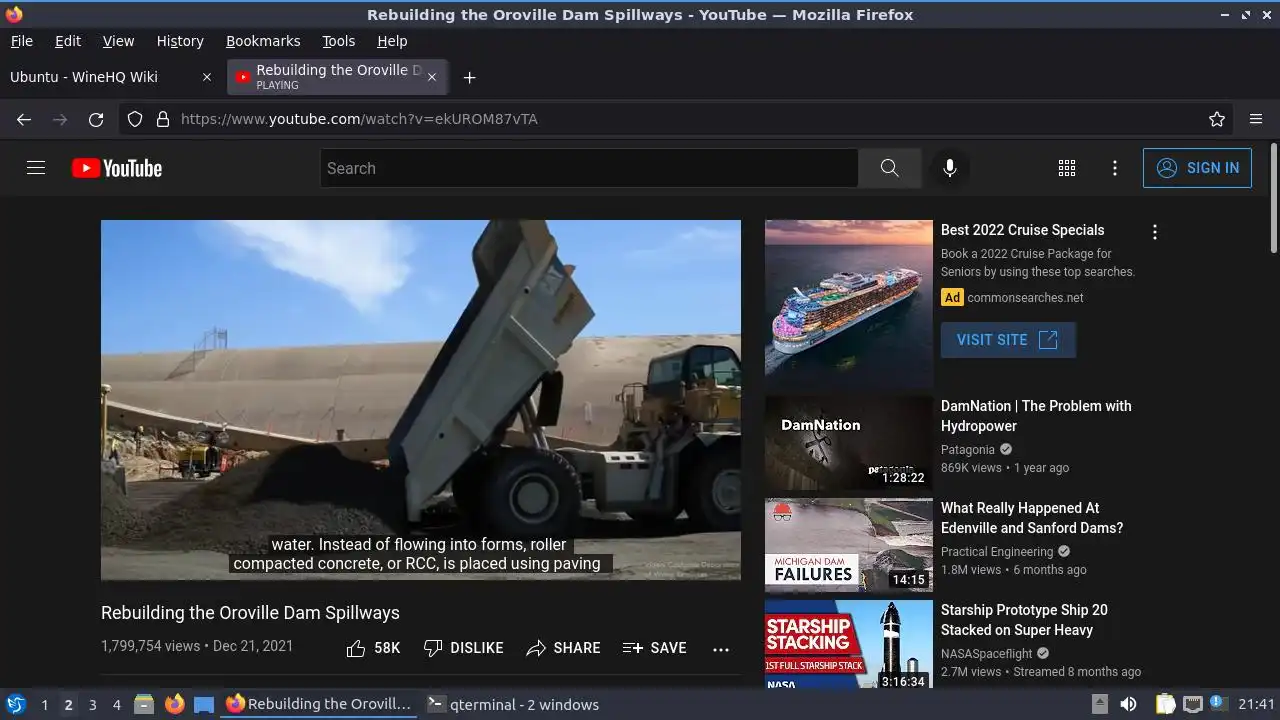Viewport: 1280px width, 720px height.
Task: Click the Firefox forward arrow
Action: click(60, 119)
